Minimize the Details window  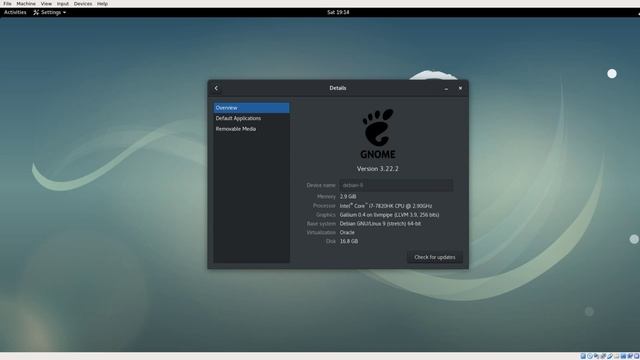click(x=446, y=88)
